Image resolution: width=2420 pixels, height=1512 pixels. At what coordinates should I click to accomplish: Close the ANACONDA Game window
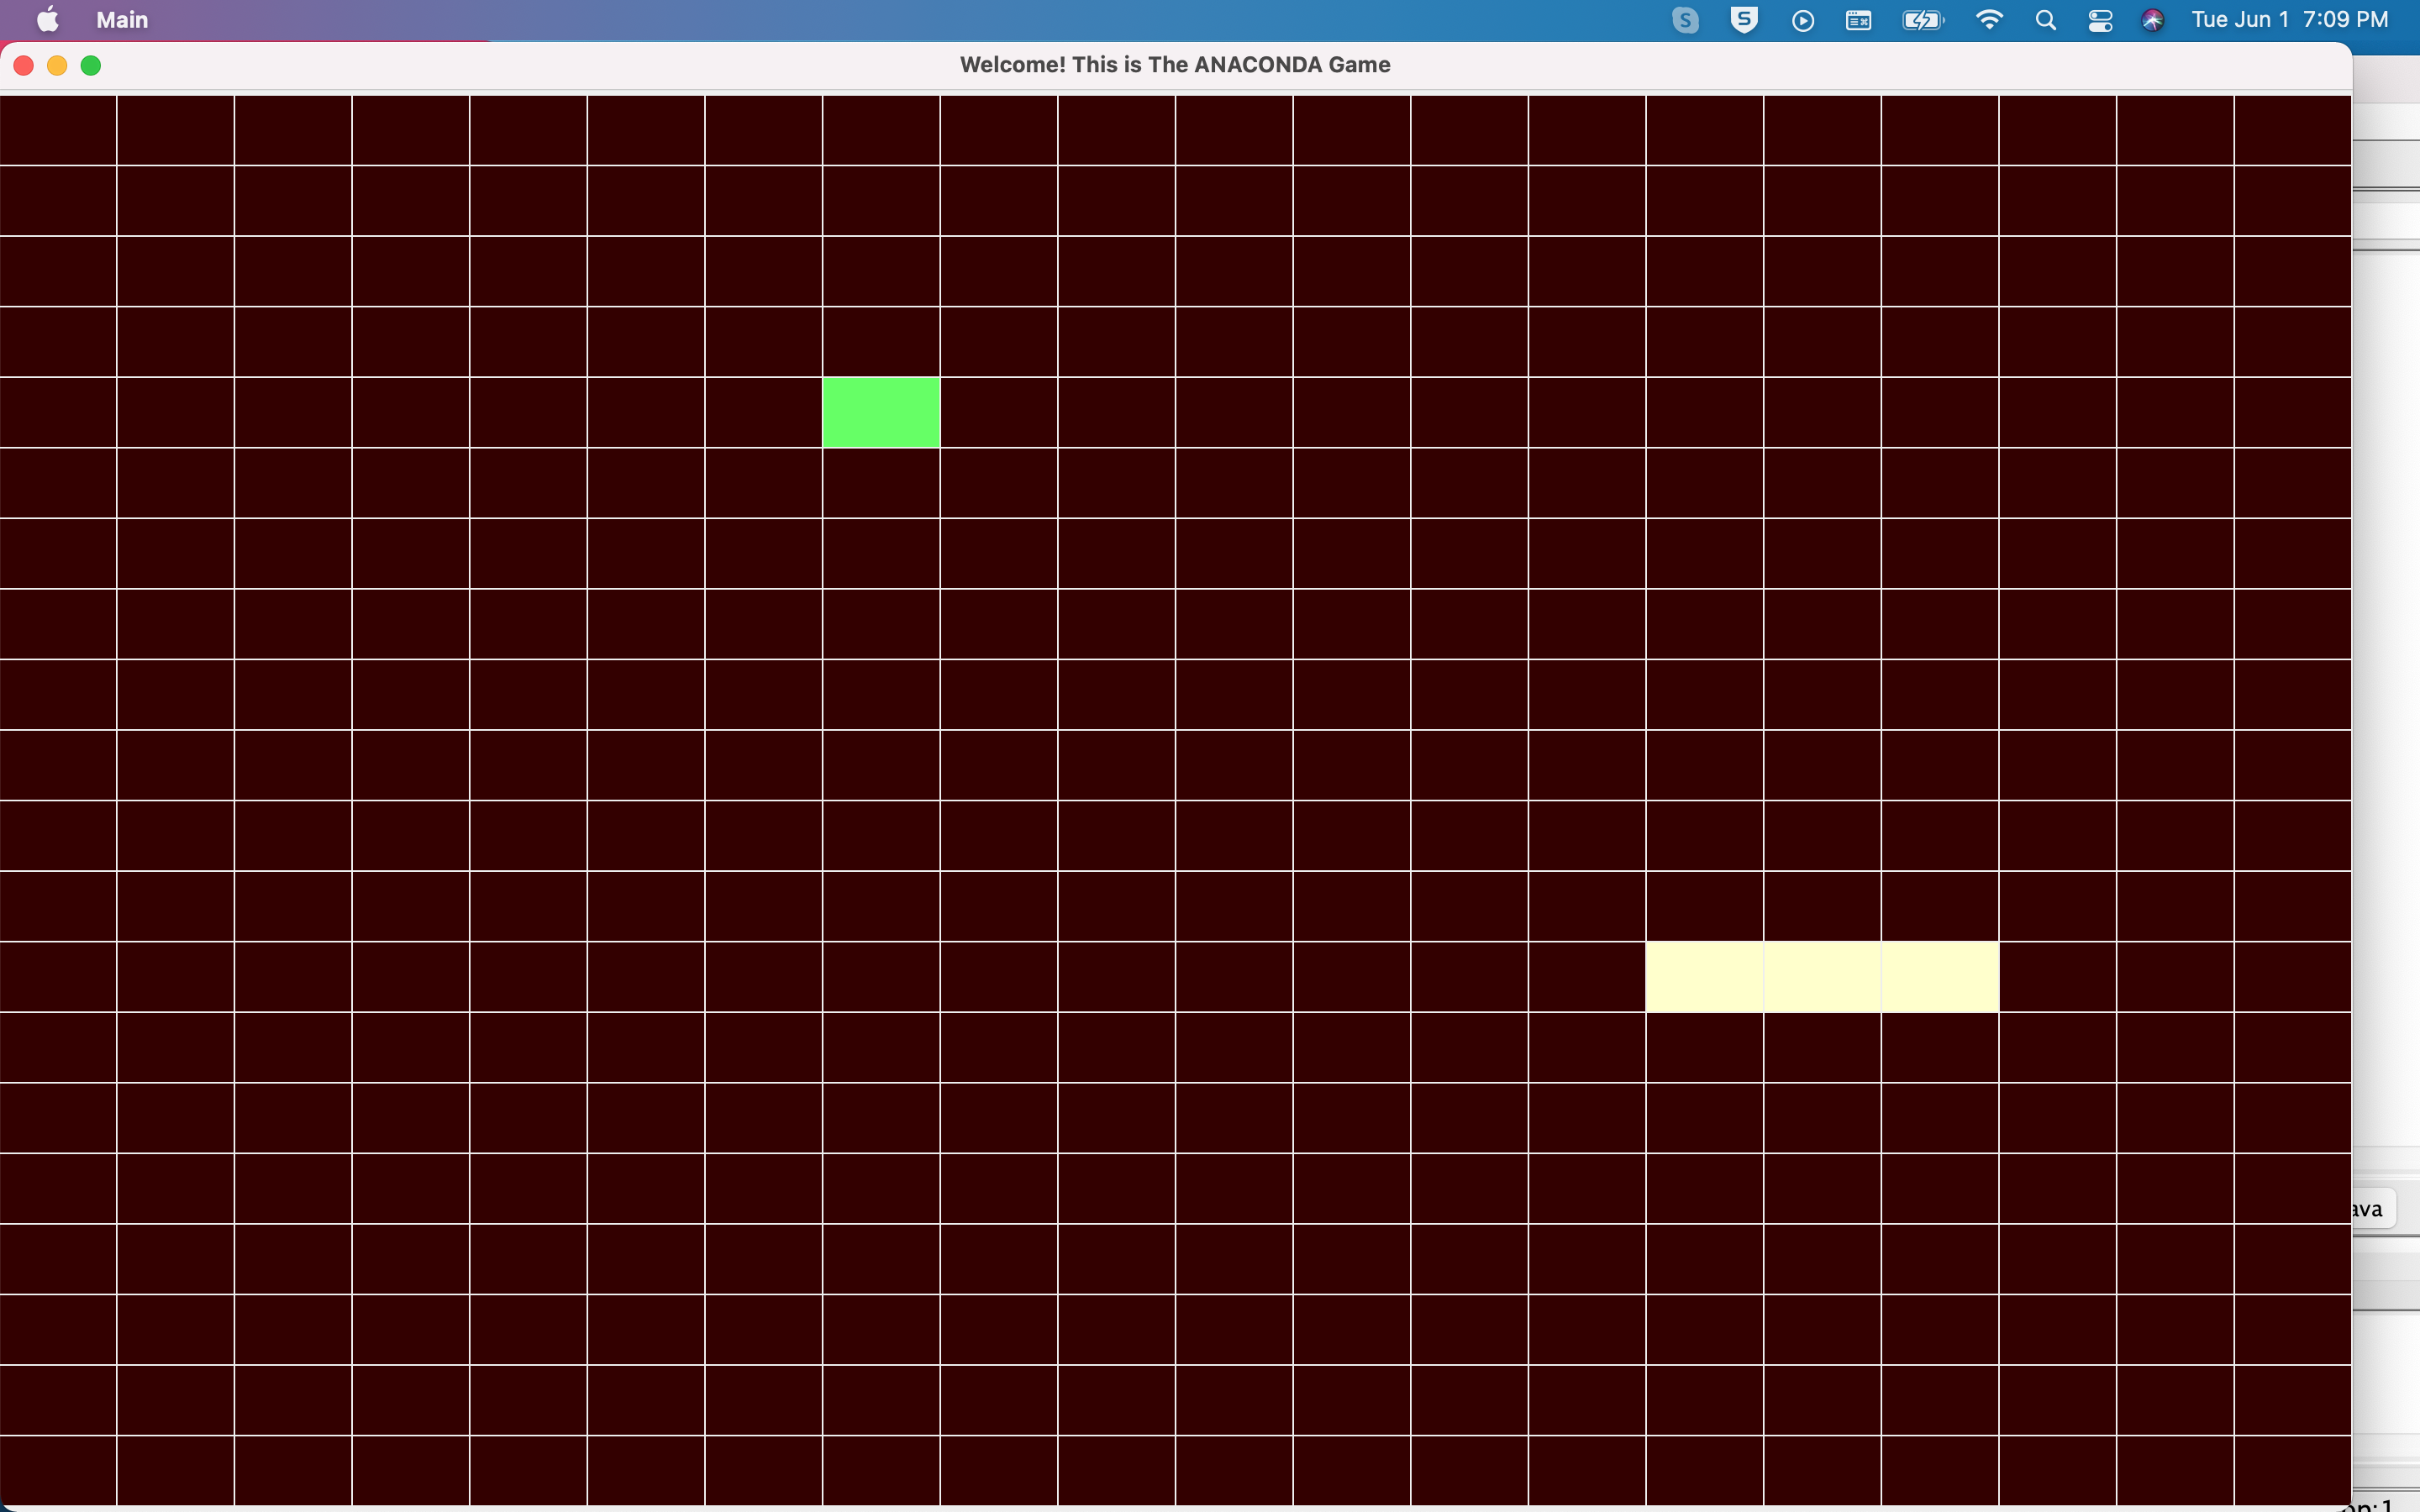tap(24, 66)
